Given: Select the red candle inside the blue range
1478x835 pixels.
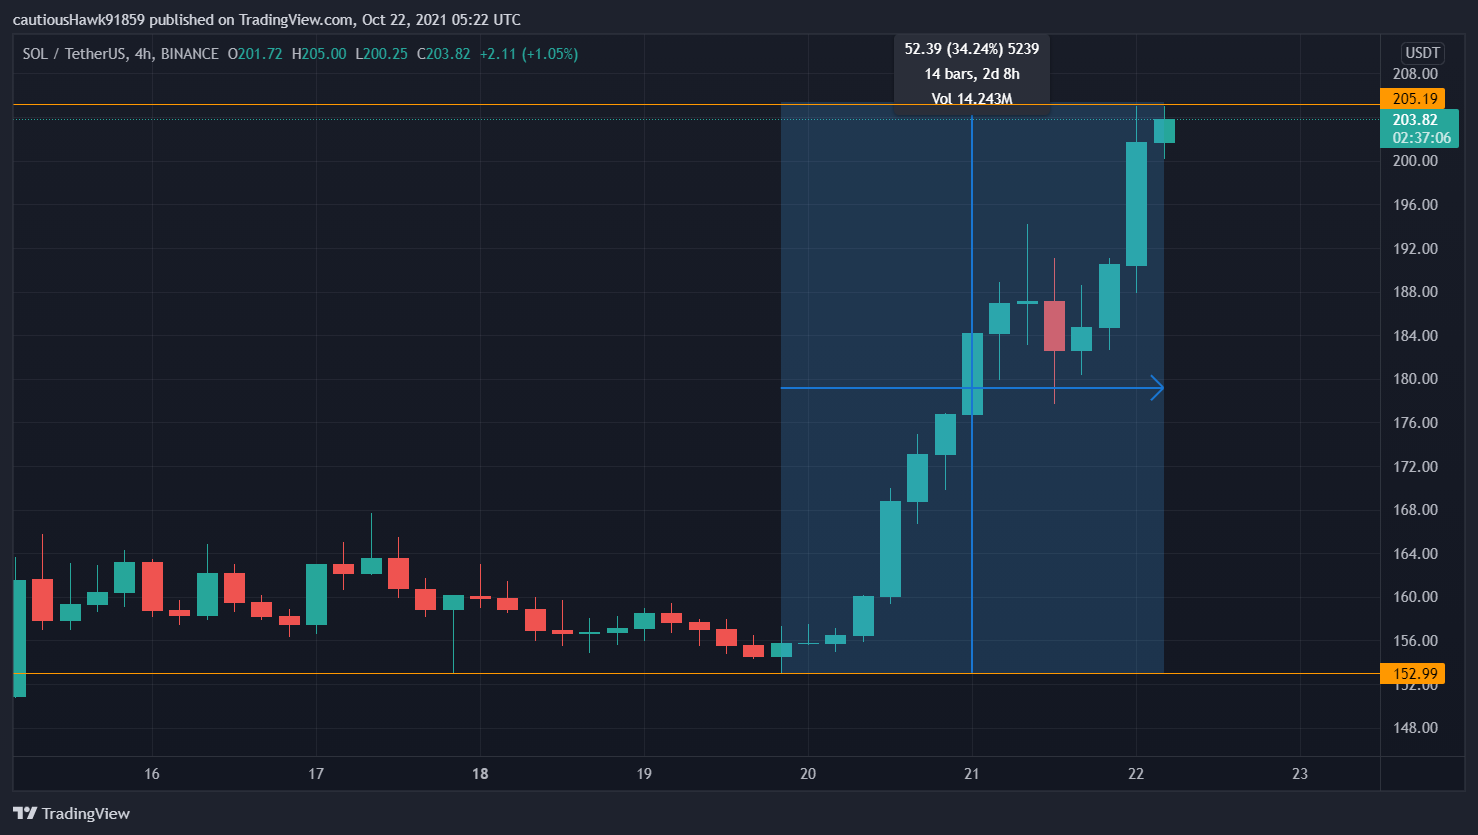Looking at the screenshot, I should [x=1054, y=326].
